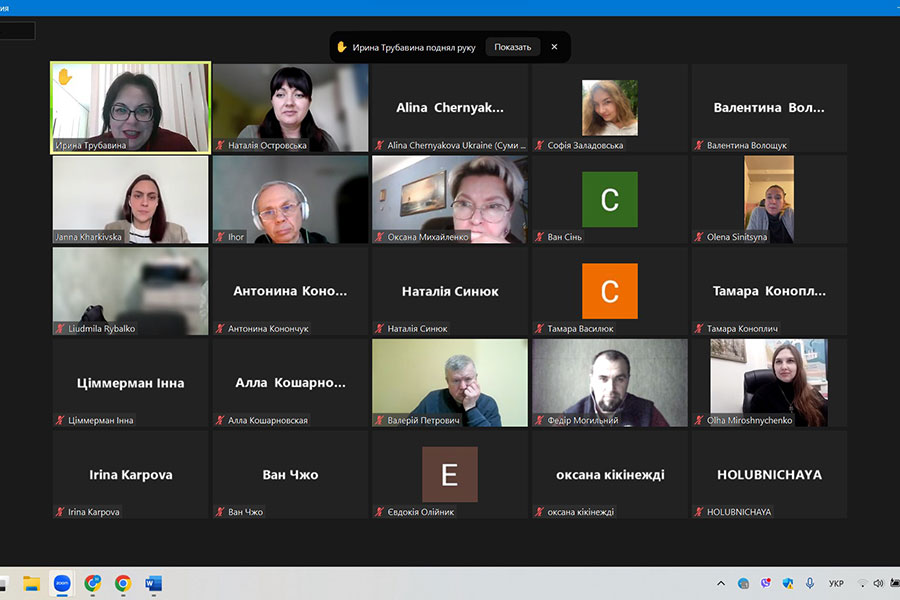This screenshot has height=600, width=900.
Task: Click the muted mic icon beside Ван Сінь
Action: [x=539, y=237]
